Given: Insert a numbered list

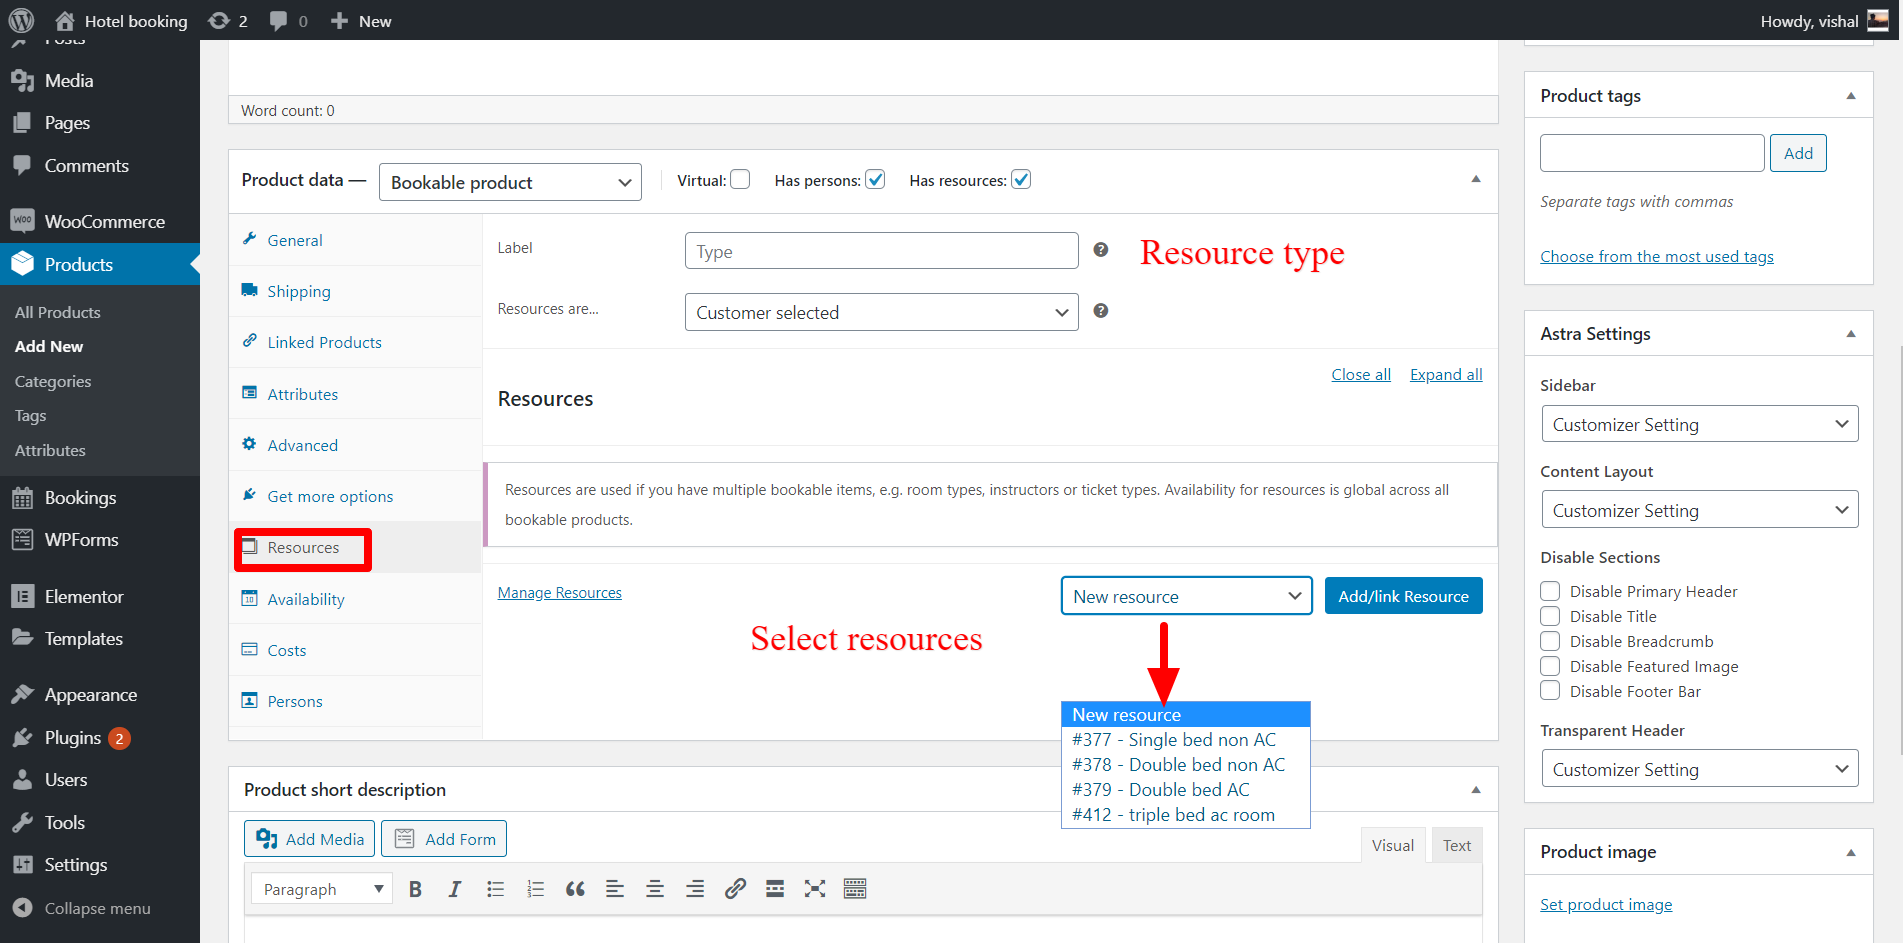Looking at the screenshot, I should (535, 889).
